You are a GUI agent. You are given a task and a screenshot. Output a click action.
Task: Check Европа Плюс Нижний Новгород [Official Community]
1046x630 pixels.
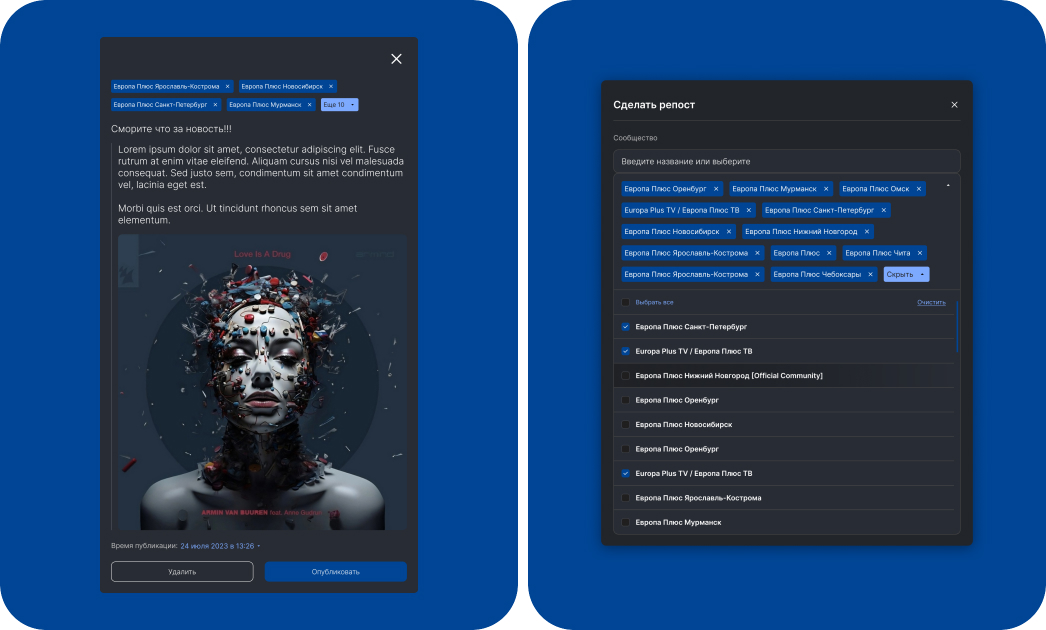pos(625,376)
